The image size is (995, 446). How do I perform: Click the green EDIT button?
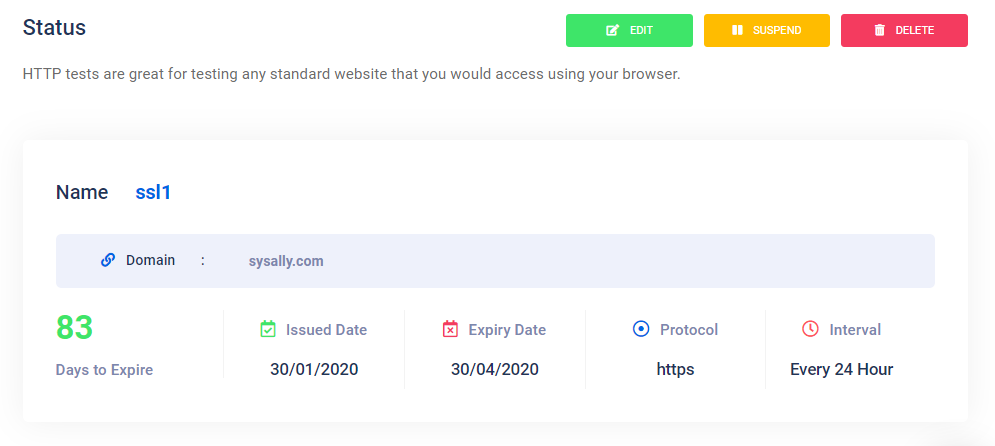click(629, 30)
